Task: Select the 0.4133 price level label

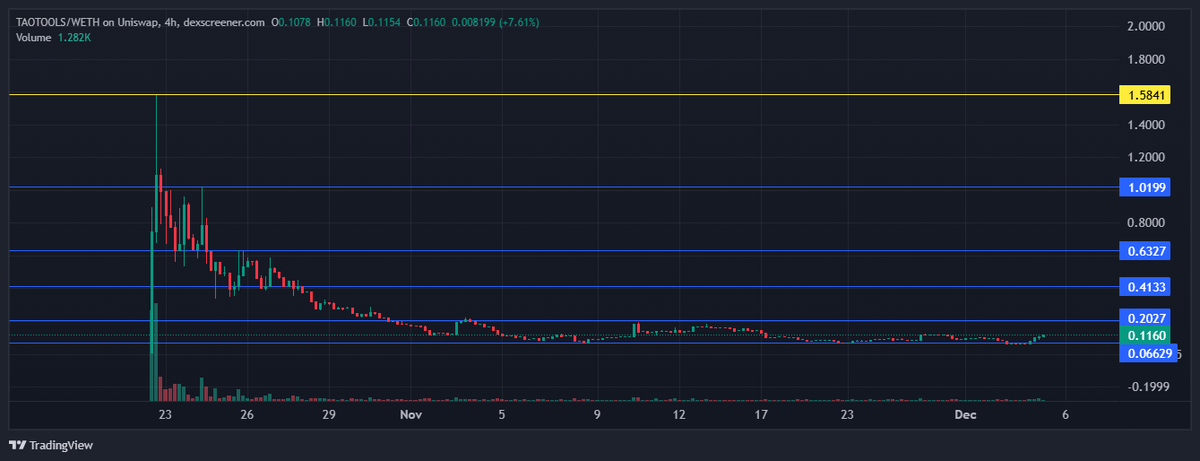Action: click(x=1145, y=287)
